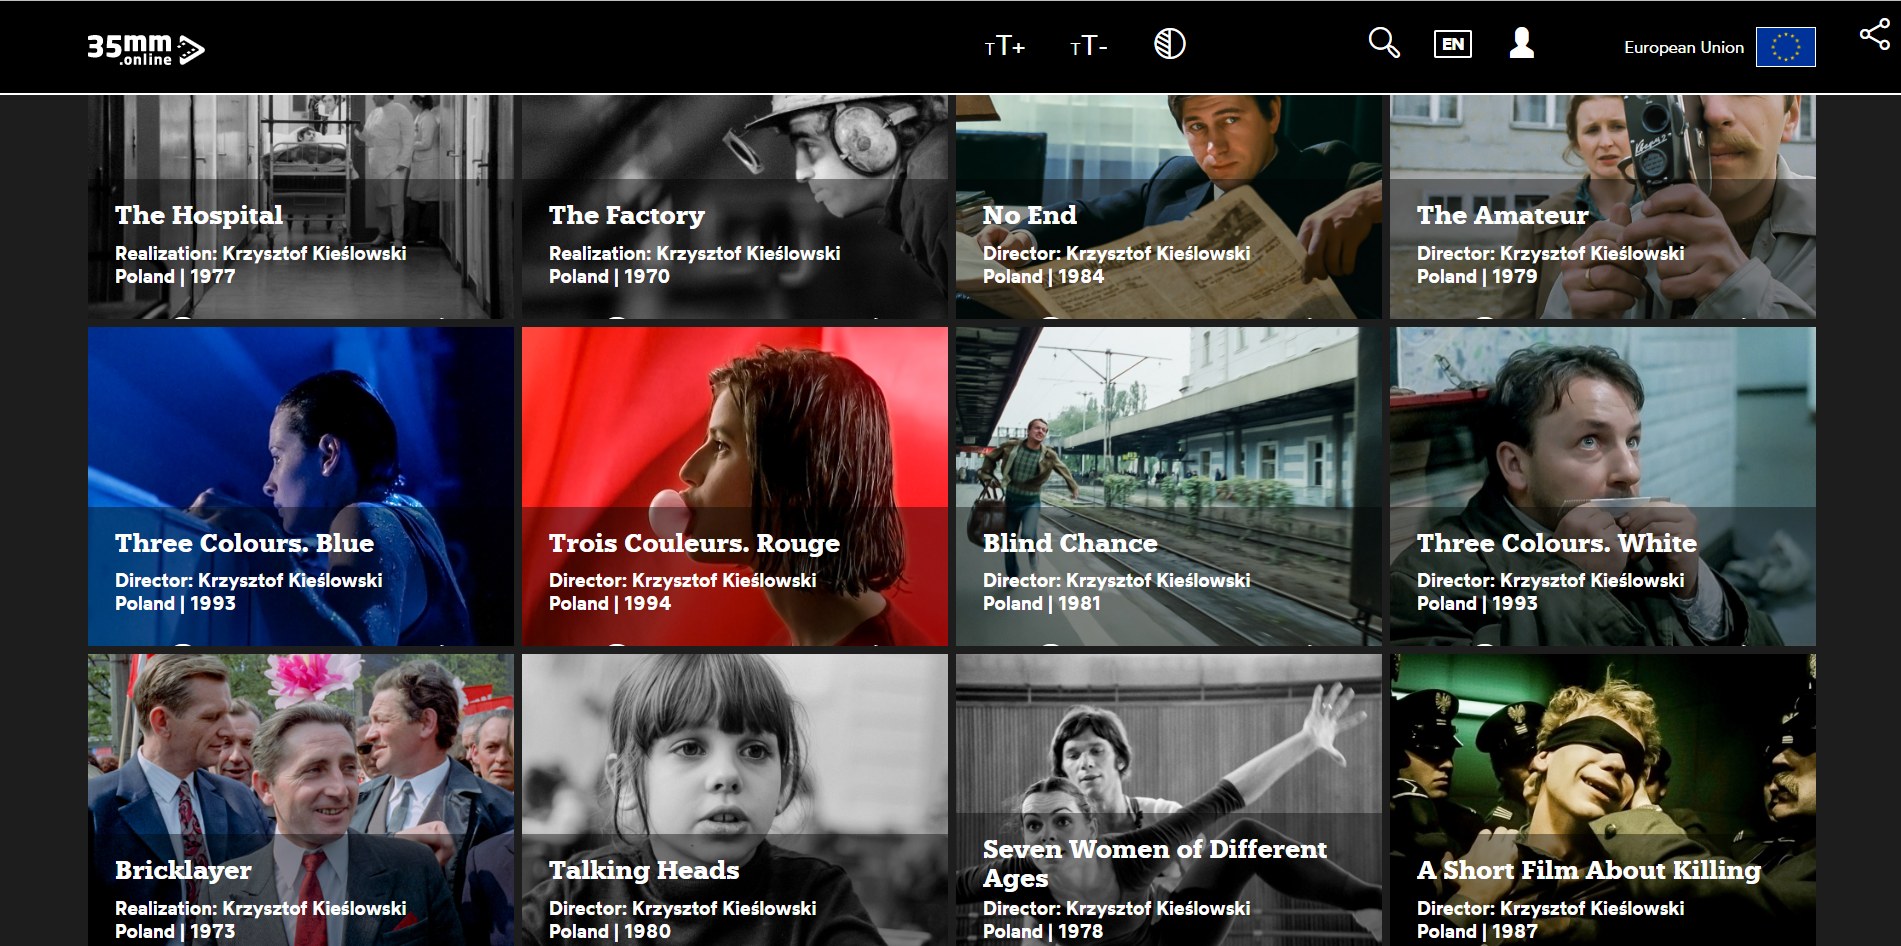Viewport: 1901px width, 946px height.
Task: Click the director credit line under No End
Action: (1117, 254)
